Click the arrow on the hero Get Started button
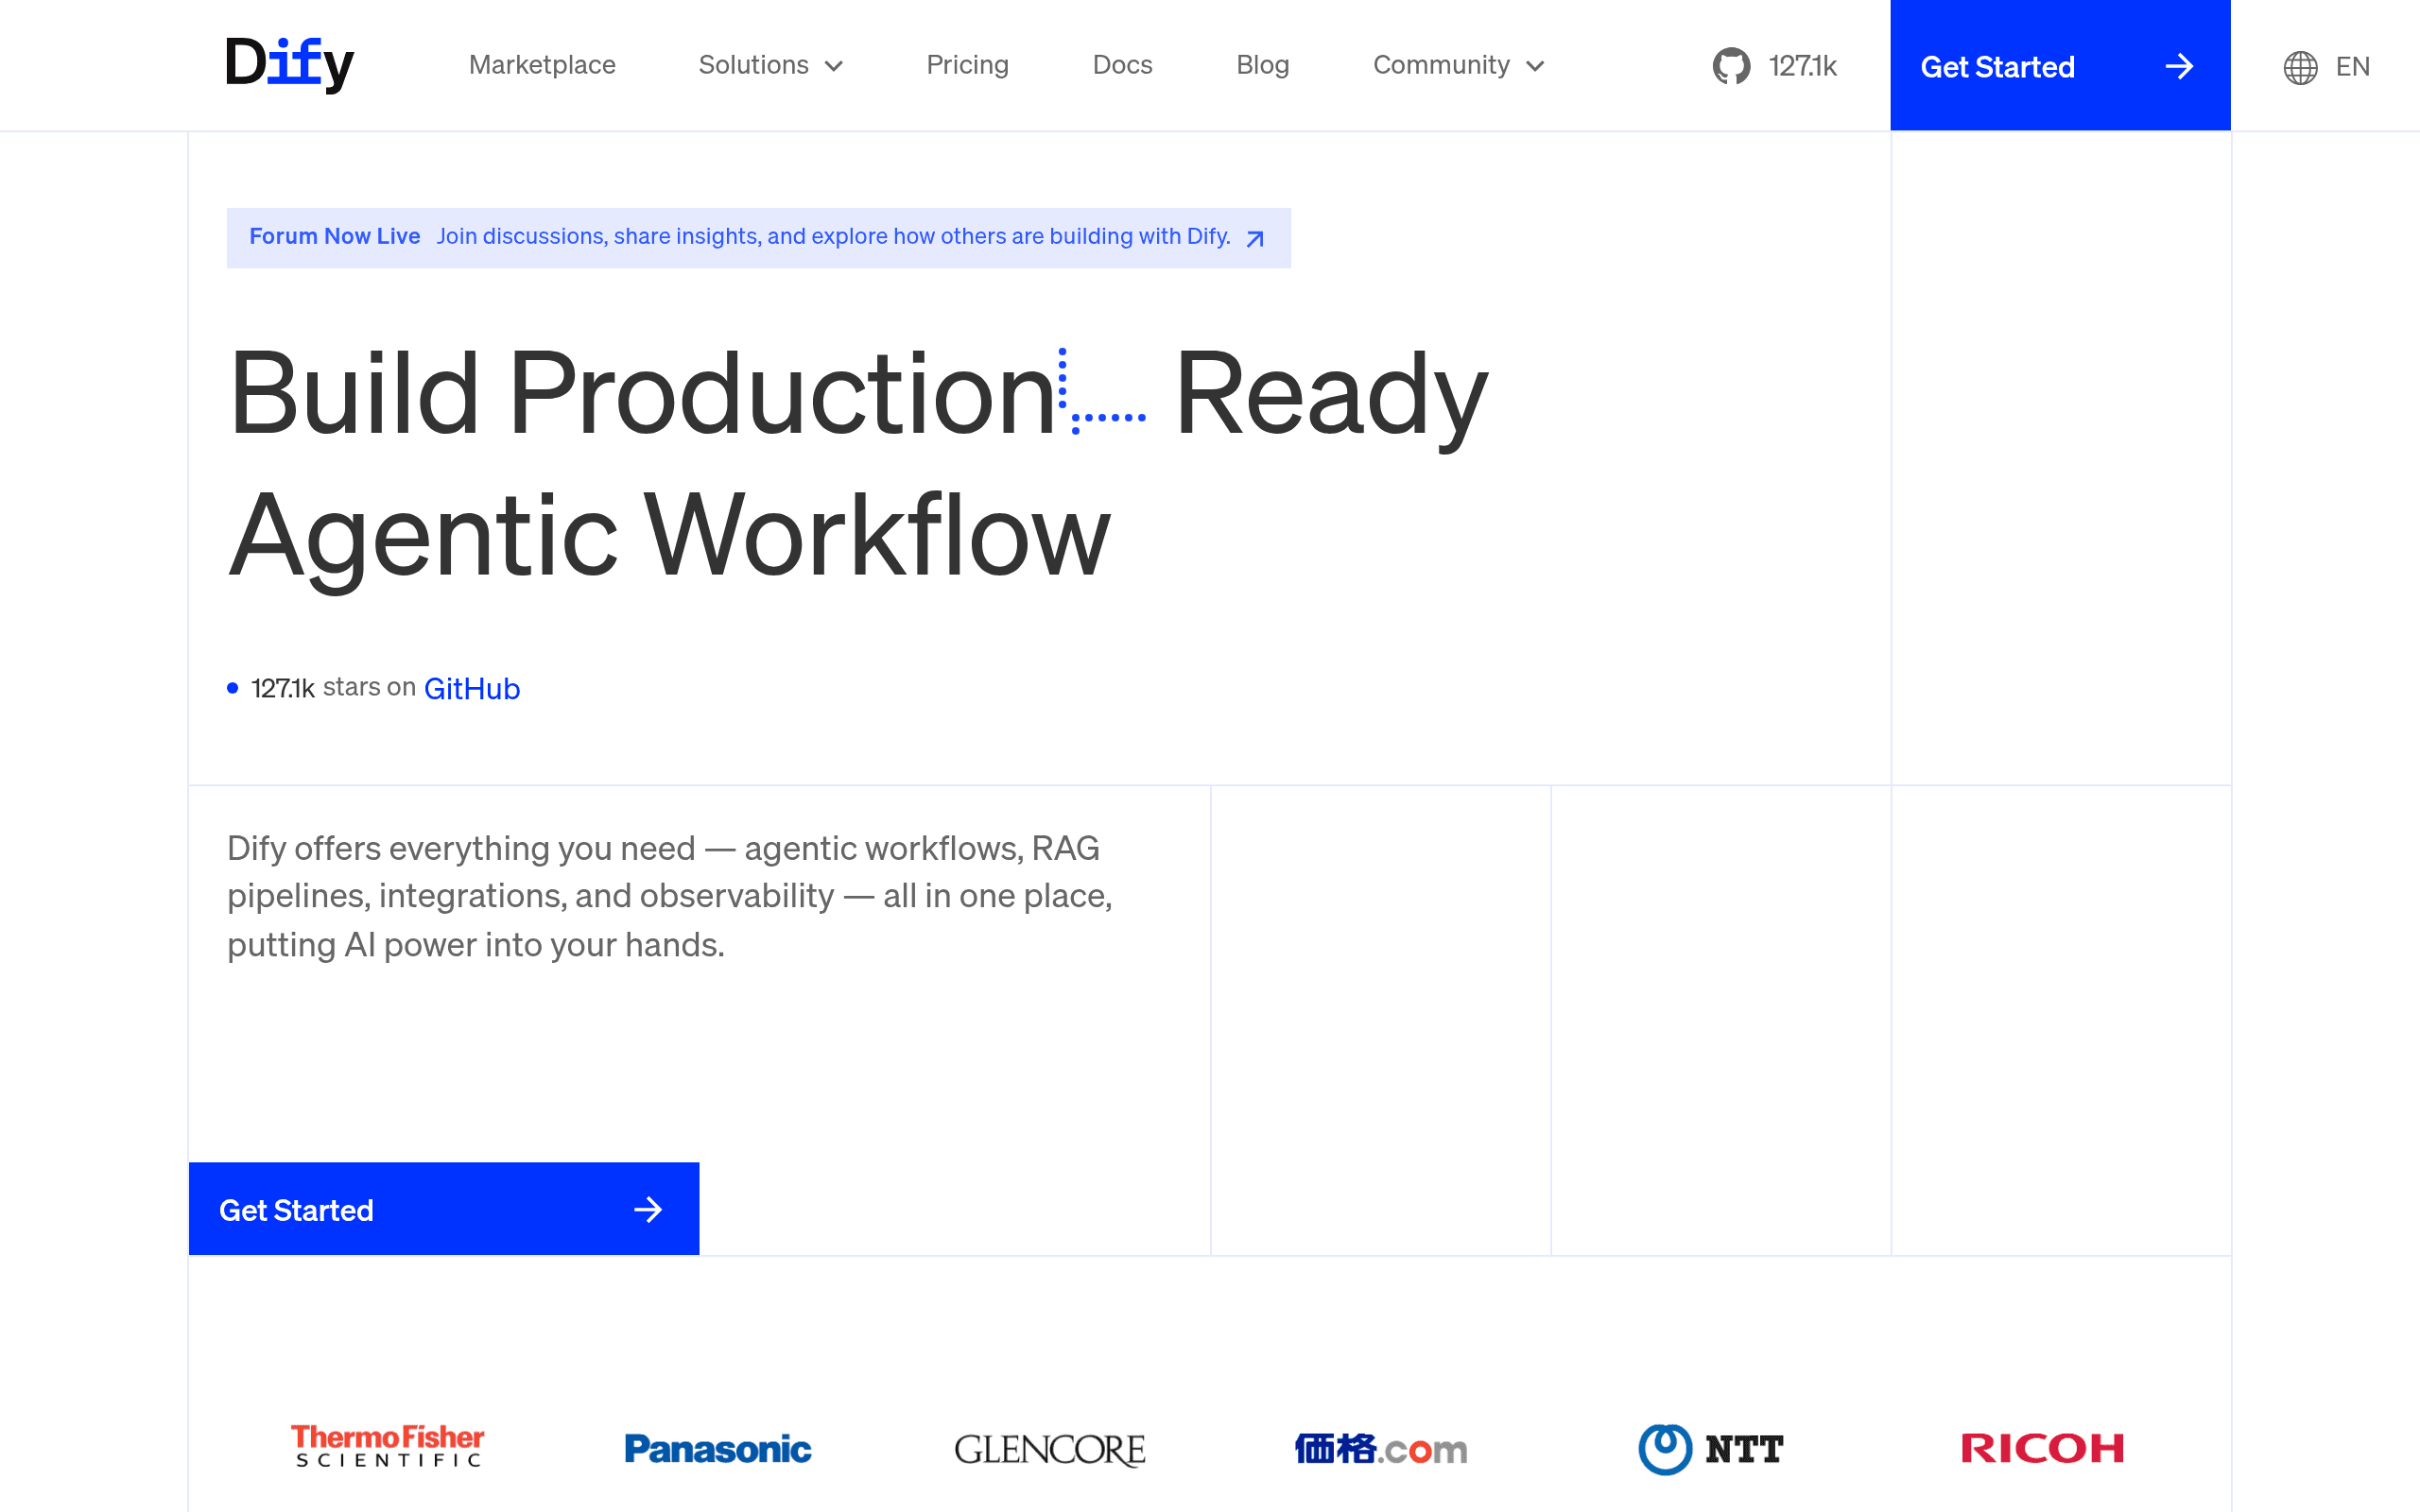The height and width of the screenshot is (1512, 2420). coord(648,1210)
